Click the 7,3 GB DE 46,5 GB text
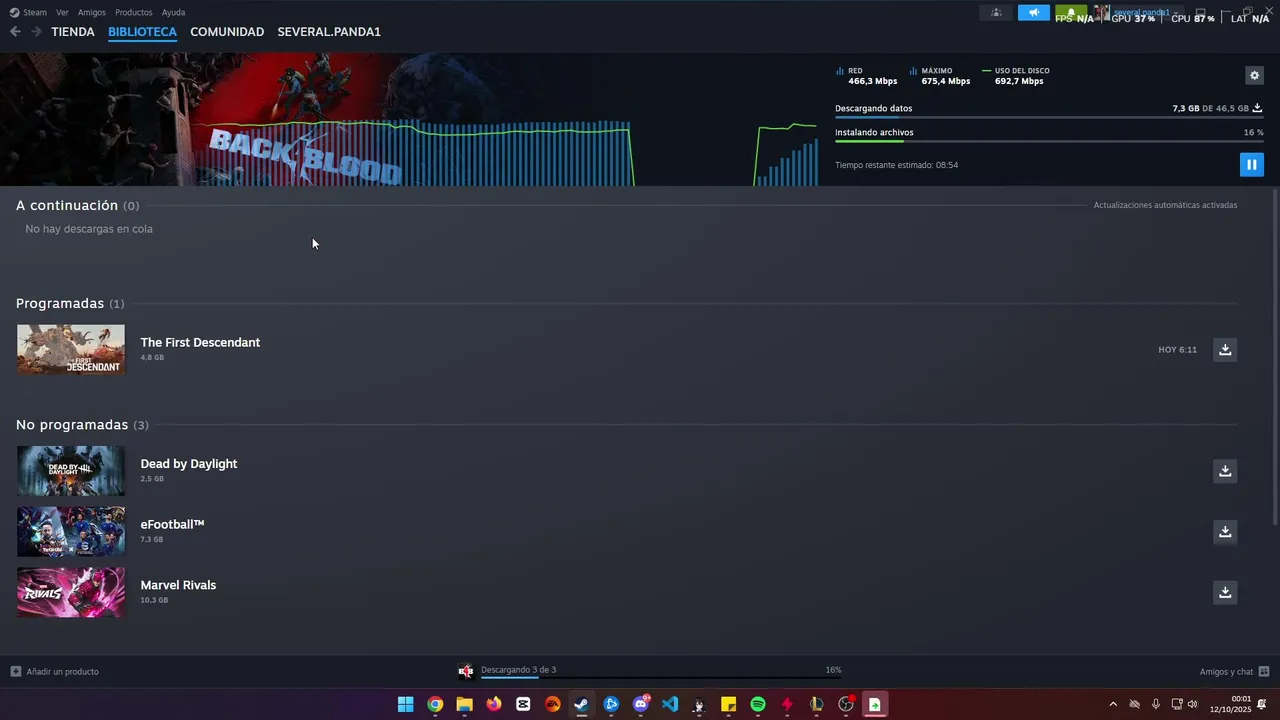1280x720 pixels. [1210, 108]
